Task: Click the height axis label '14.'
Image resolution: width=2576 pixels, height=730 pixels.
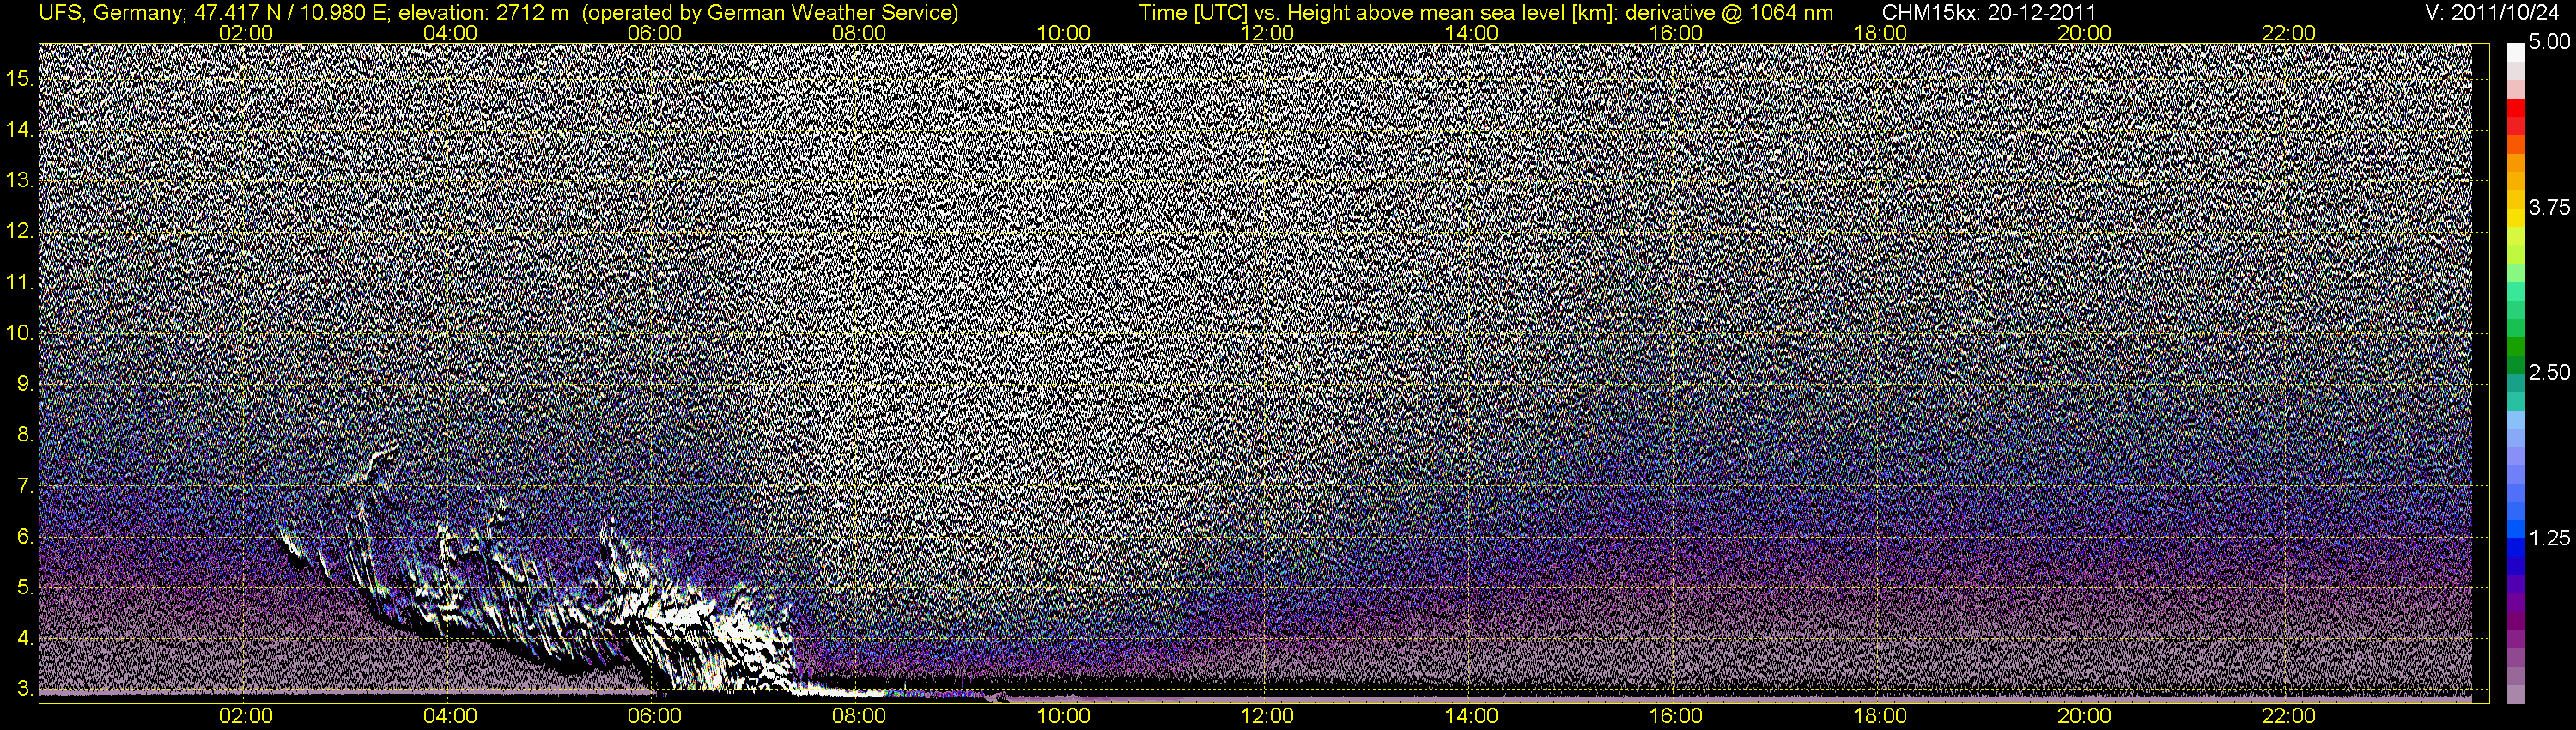Action: (19, 129)
